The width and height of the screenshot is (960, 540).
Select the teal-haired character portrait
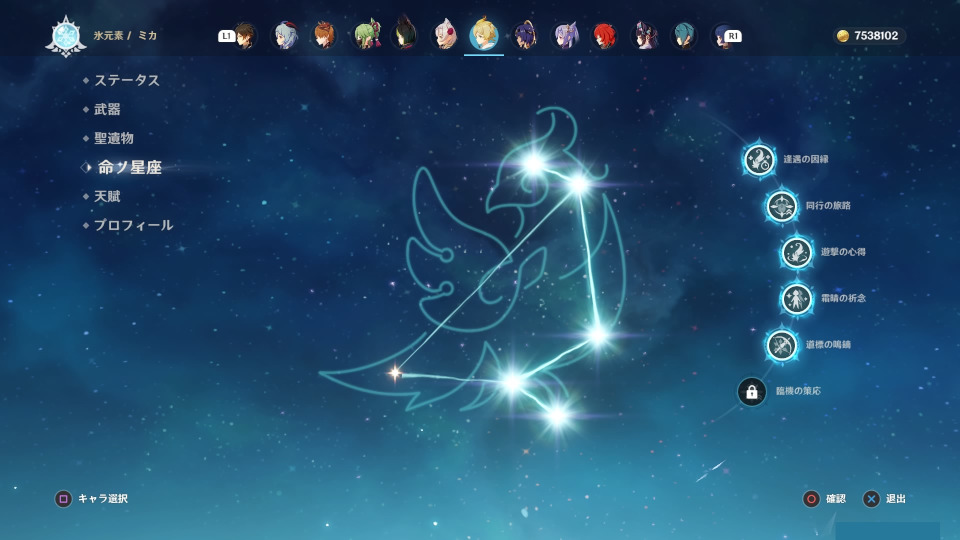(x=684, y=36)
